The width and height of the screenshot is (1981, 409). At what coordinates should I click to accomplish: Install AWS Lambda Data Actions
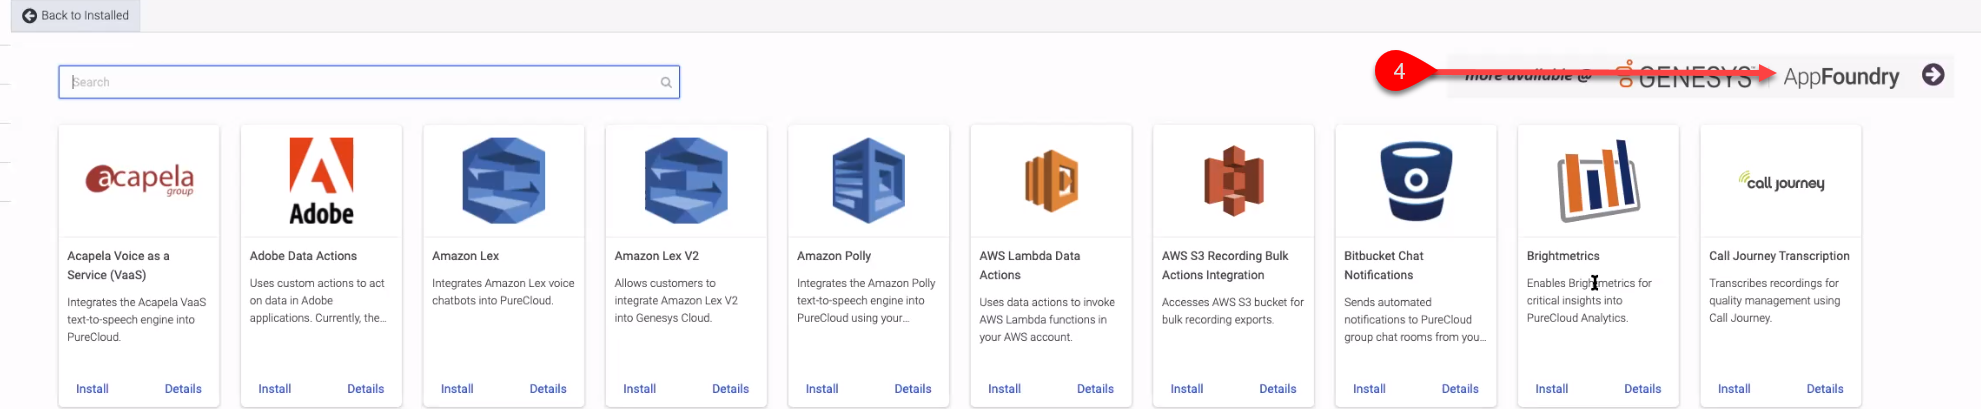pyautogui.click(x=1005, y=389)
